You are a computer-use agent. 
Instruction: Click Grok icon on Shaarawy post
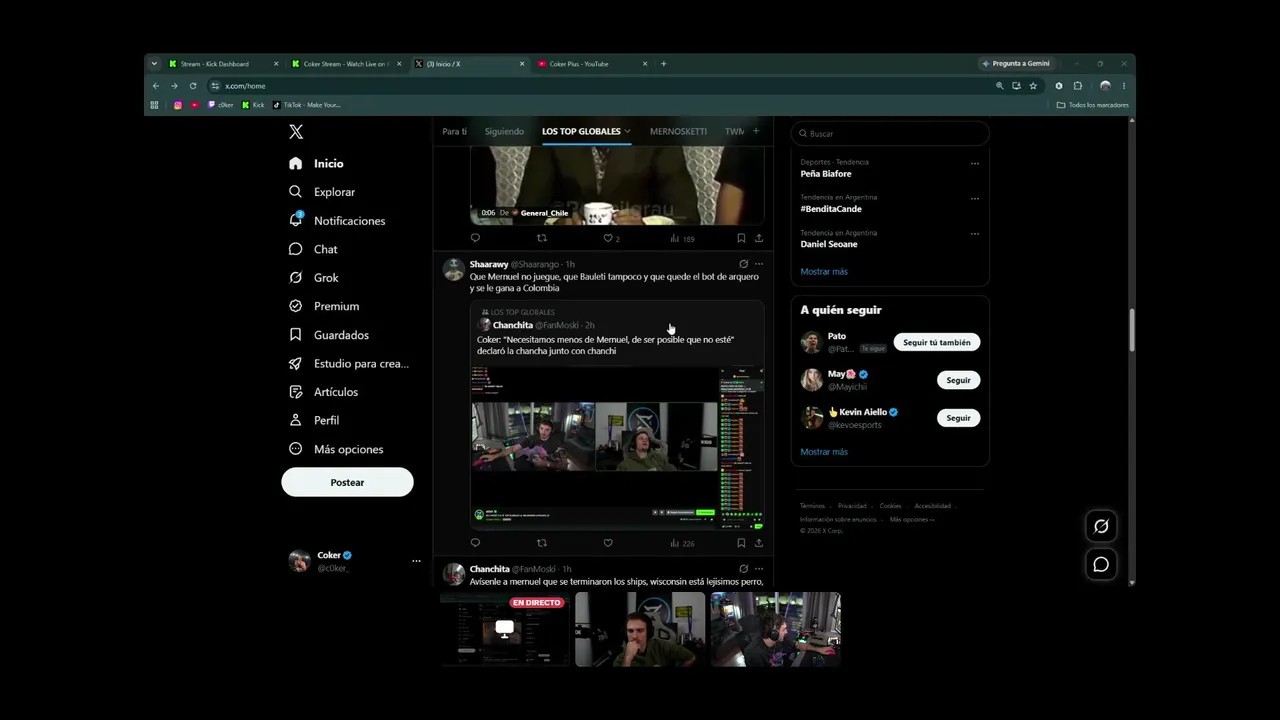pyautogui.click(x=743, y=264)
